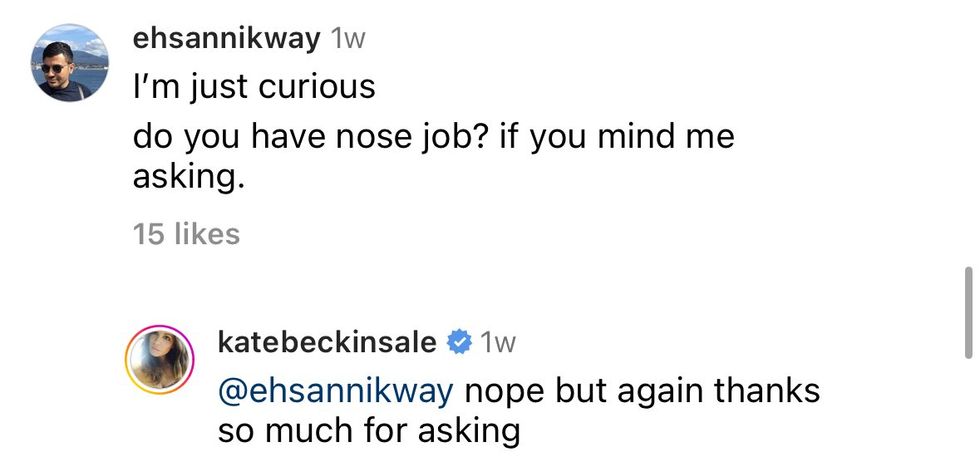
Task: View the 15 likes list
Action: pyautogui.click(x=186, y=234)
